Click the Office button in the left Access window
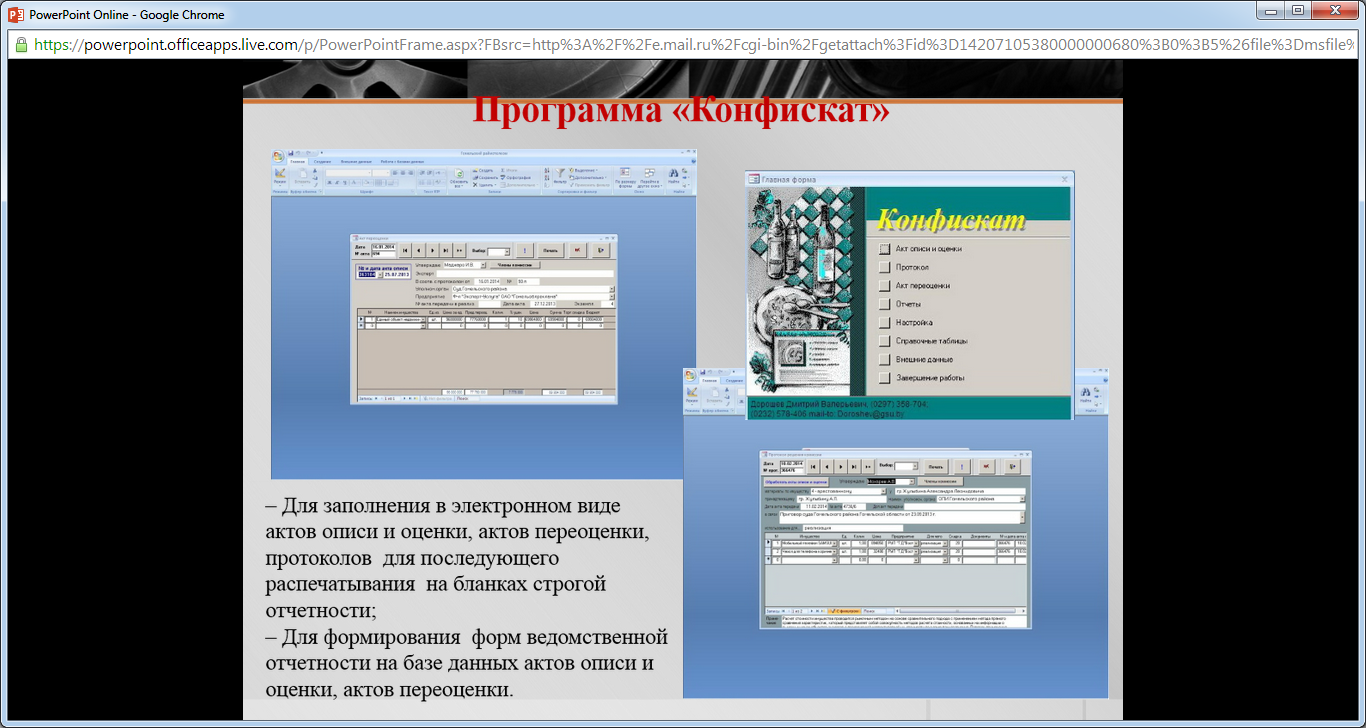The width and height of the screenshot is (1366, 728). tap(278, 156)
